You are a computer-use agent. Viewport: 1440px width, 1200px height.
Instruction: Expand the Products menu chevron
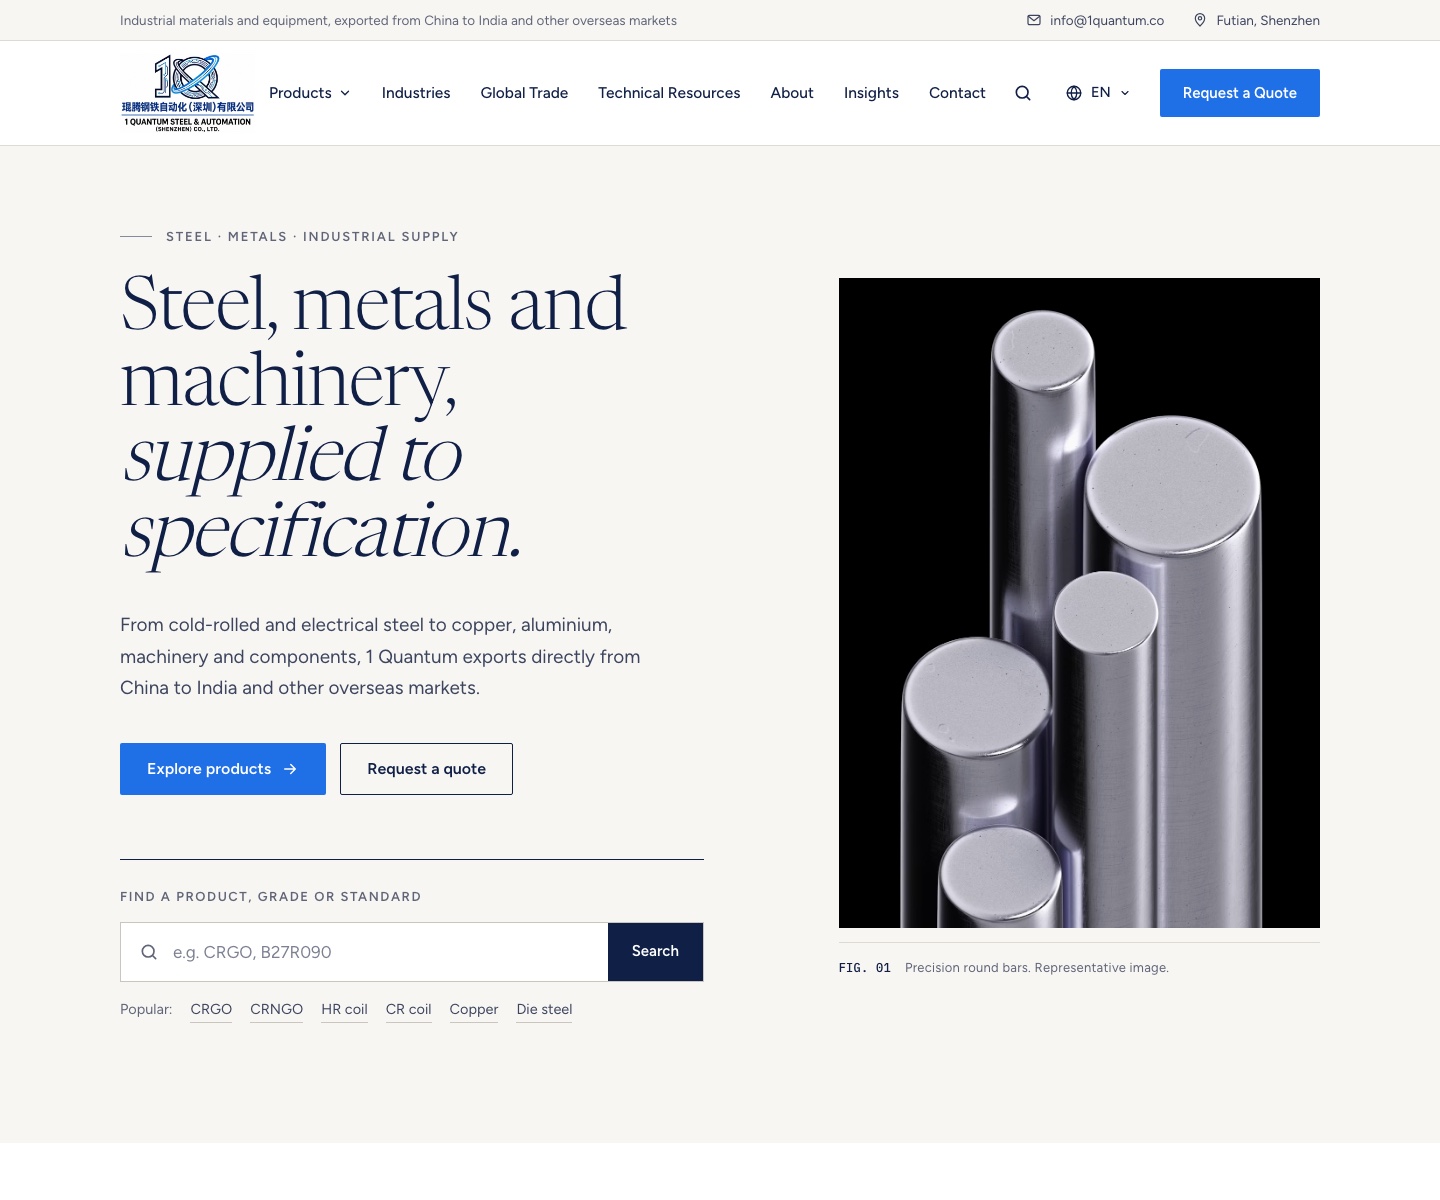(345, 93)
